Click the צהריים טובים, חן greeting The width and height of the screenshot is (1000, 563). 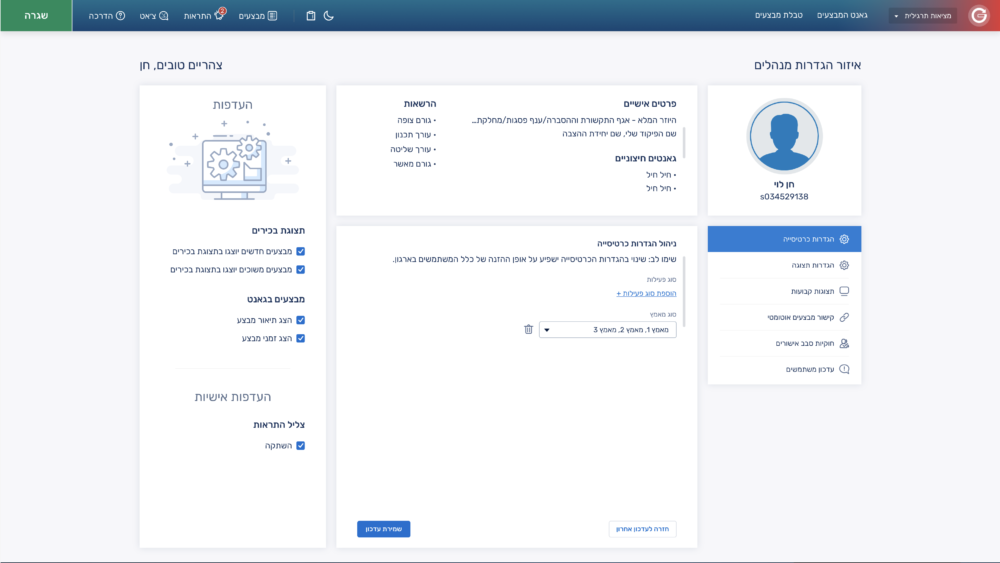coord(181,65)
